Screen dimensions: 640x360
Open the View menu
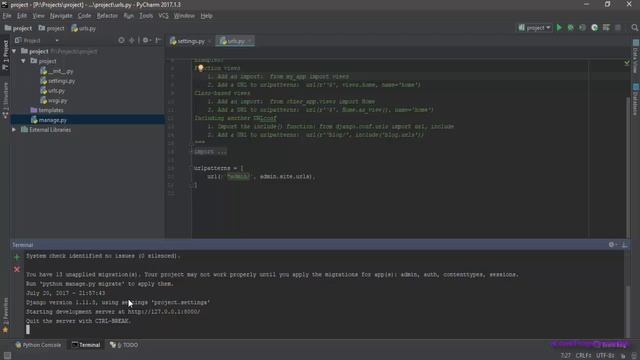[x=38, y=16]
